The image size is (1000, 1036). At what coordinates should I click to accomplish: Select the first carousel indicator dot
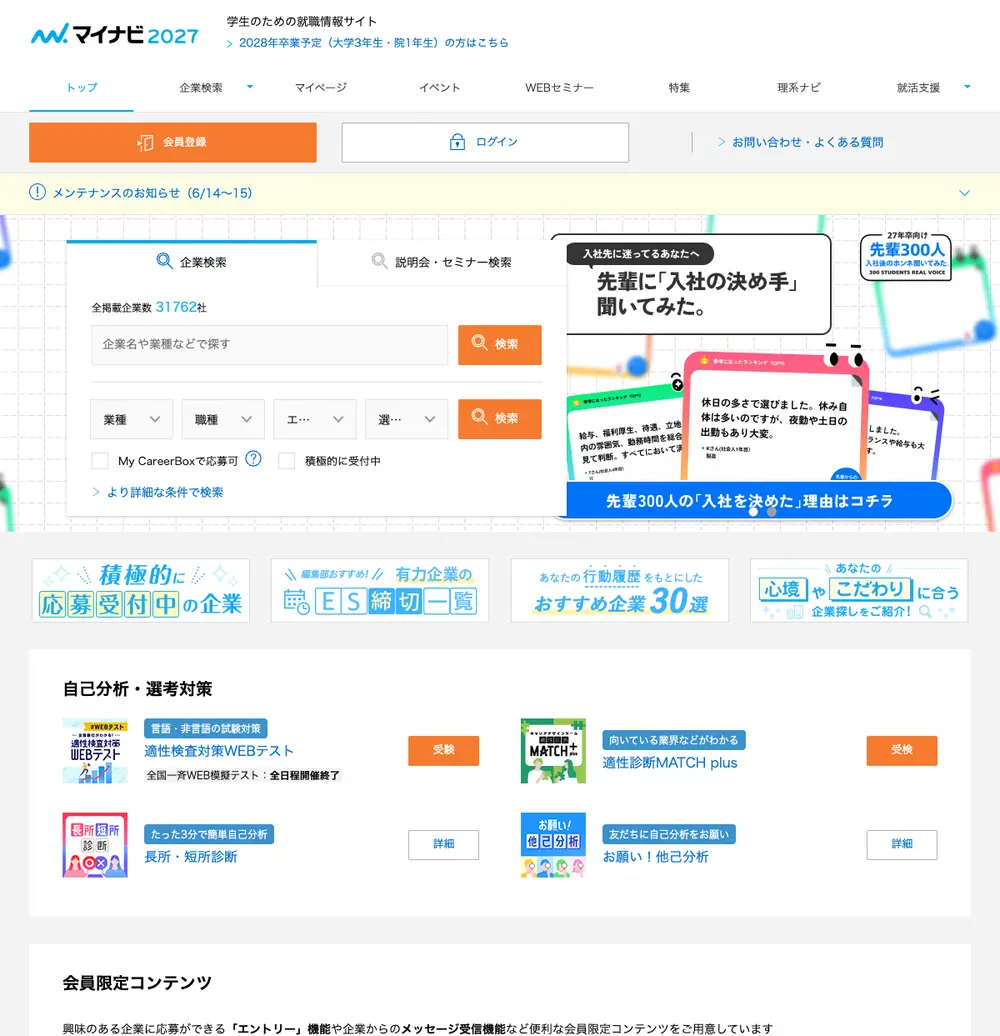pos(754,511)
